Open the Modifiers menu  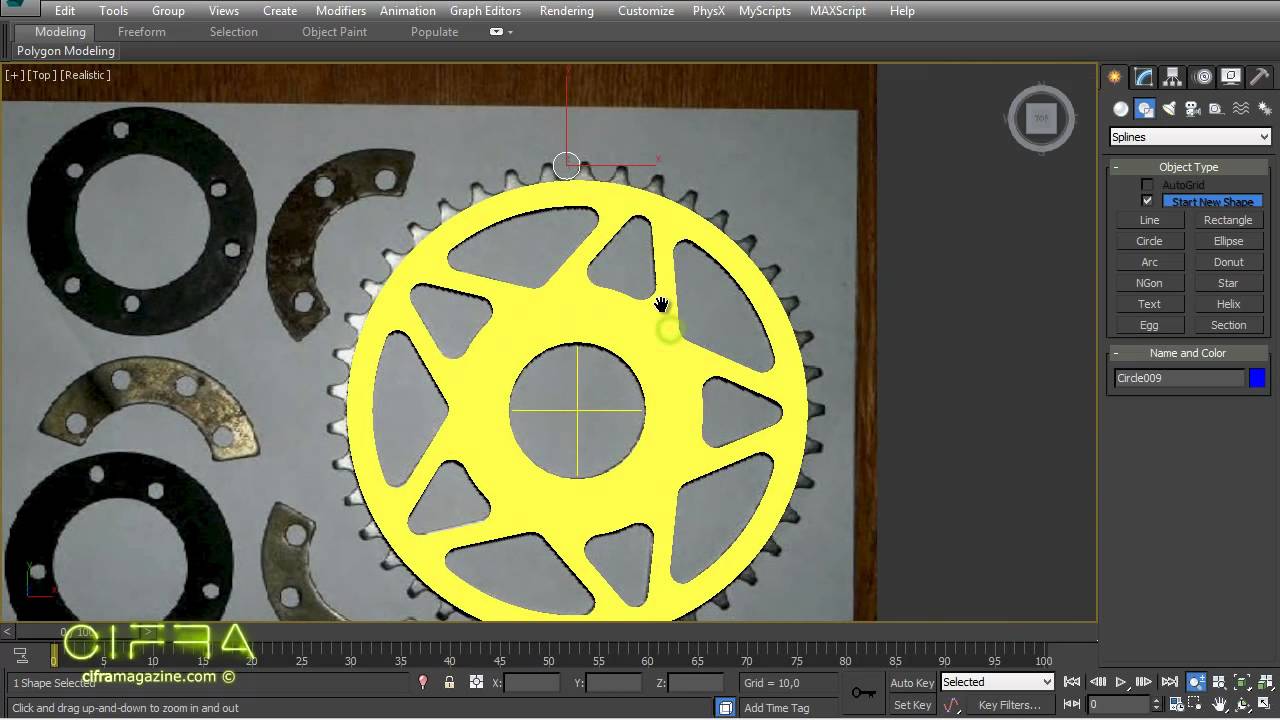(341, 11)
